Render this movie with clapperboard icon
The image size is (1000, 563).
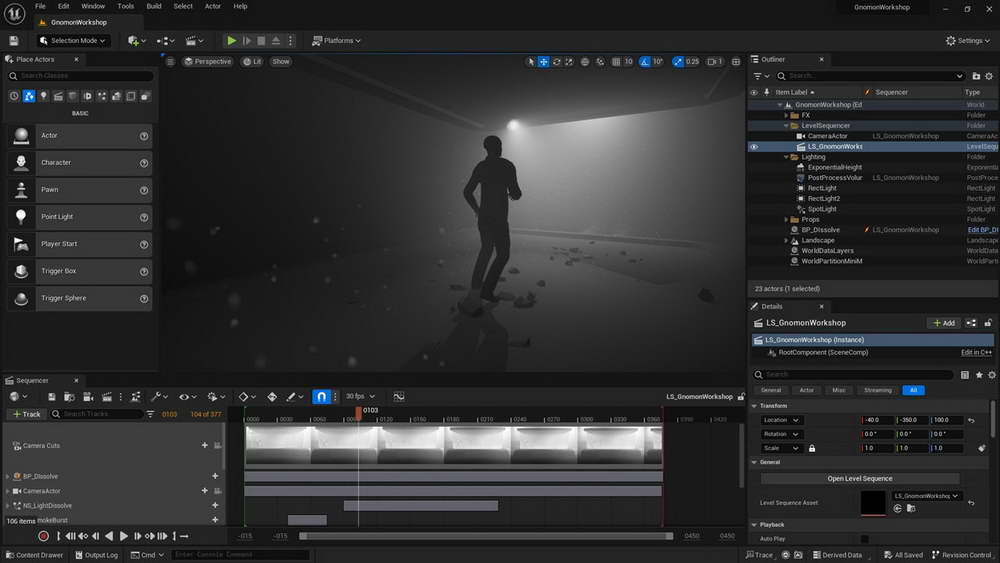point(107,397)
